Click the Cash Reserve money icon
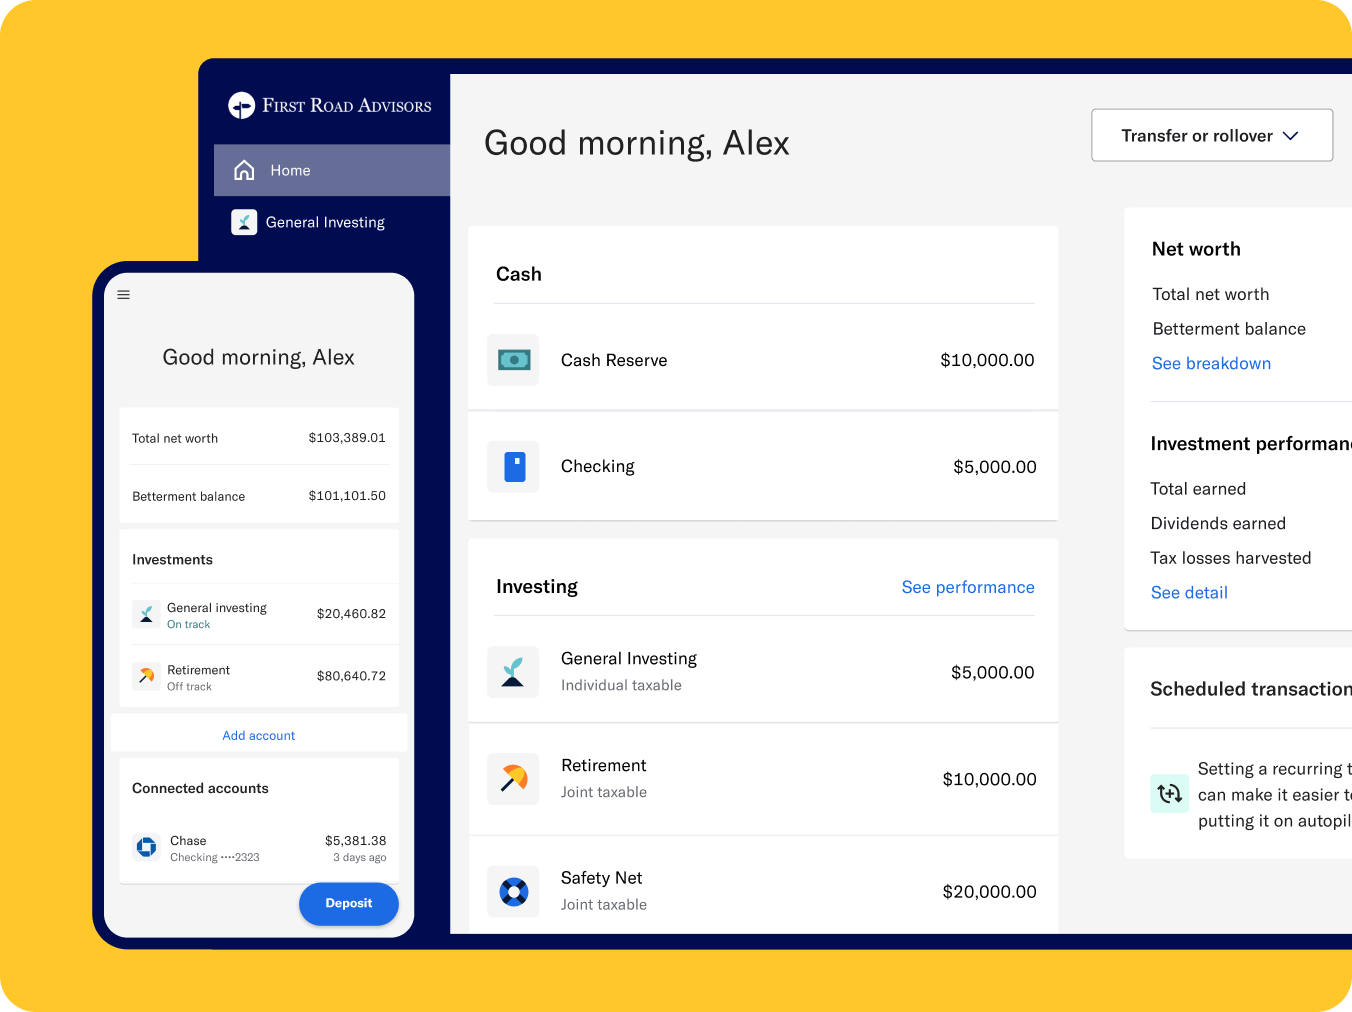The image size is (1352, 1012). pyautogui.click(x=513, y=360)
